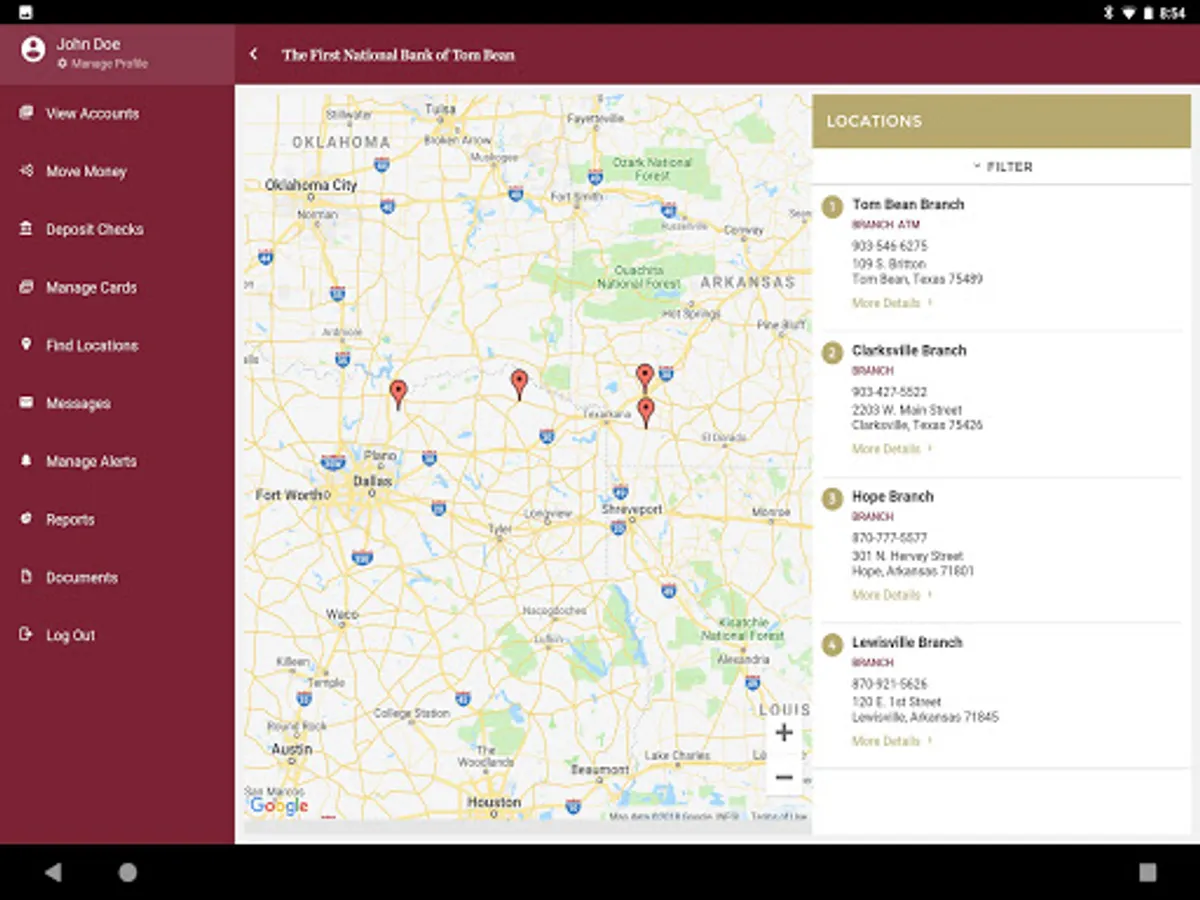Image resolution: width=1200 pixels, height=900 pixels.
Task: Click address 301 N. Hervey Street
Action: (x=907, y=555)
